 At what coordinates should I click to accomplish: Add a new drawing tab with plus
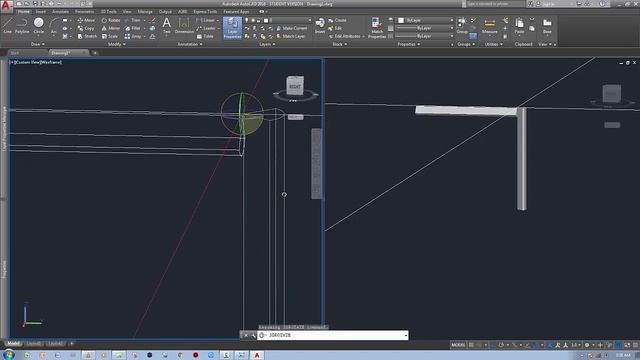[95, 53]
